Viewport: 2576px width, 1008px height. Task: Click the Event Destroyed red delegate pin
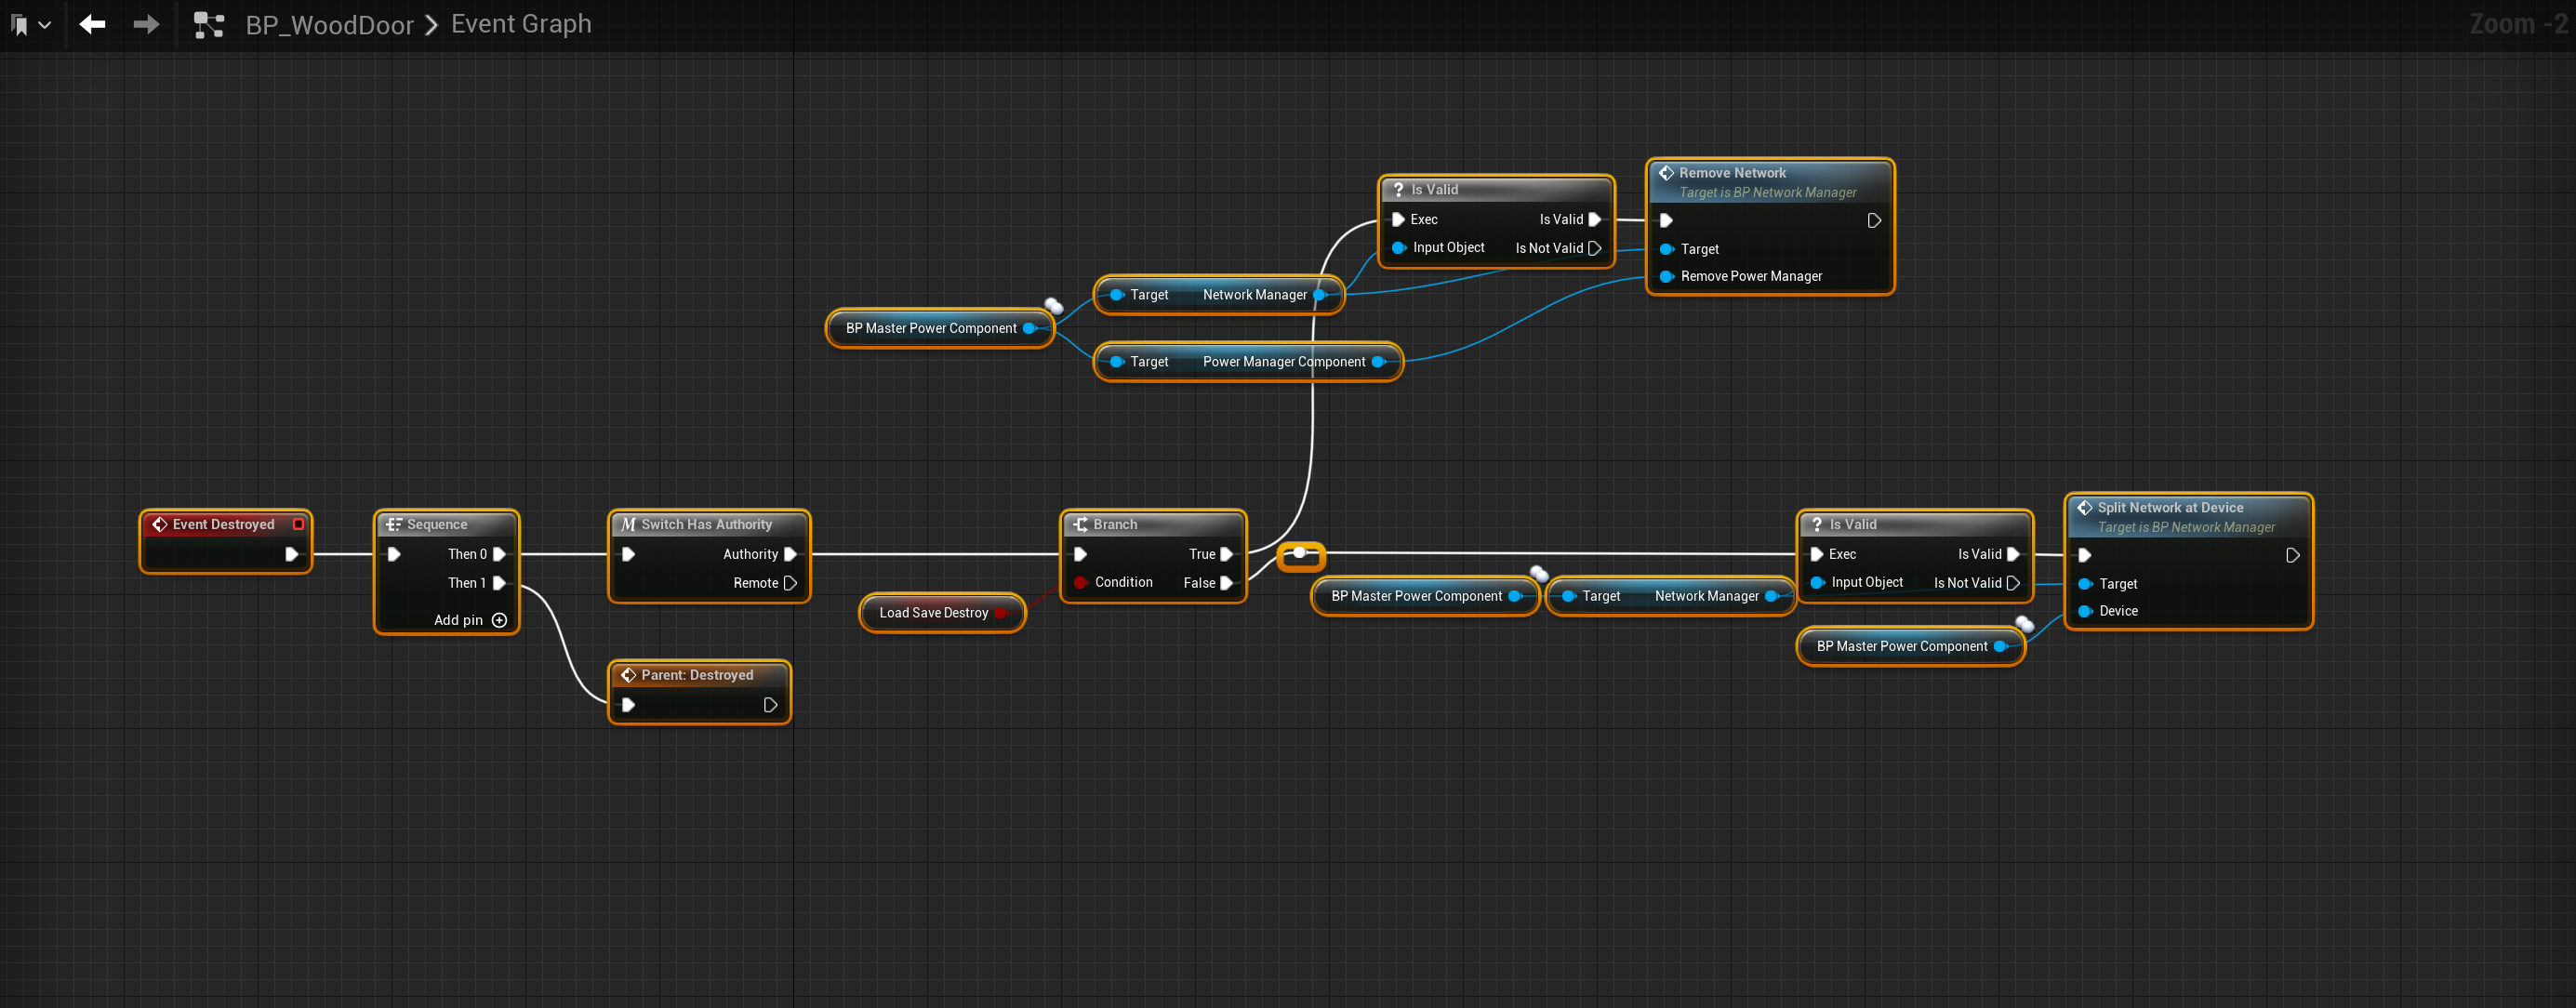(298, 524)
